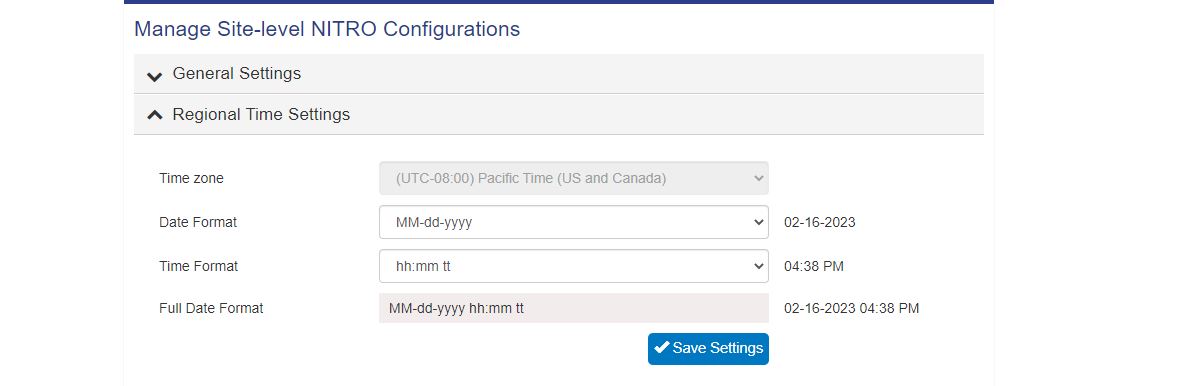Click the Time Format label
Image resolution: width=1196 pixels, height=386 pixels.
pyautogui.click(x=198, y=266)
